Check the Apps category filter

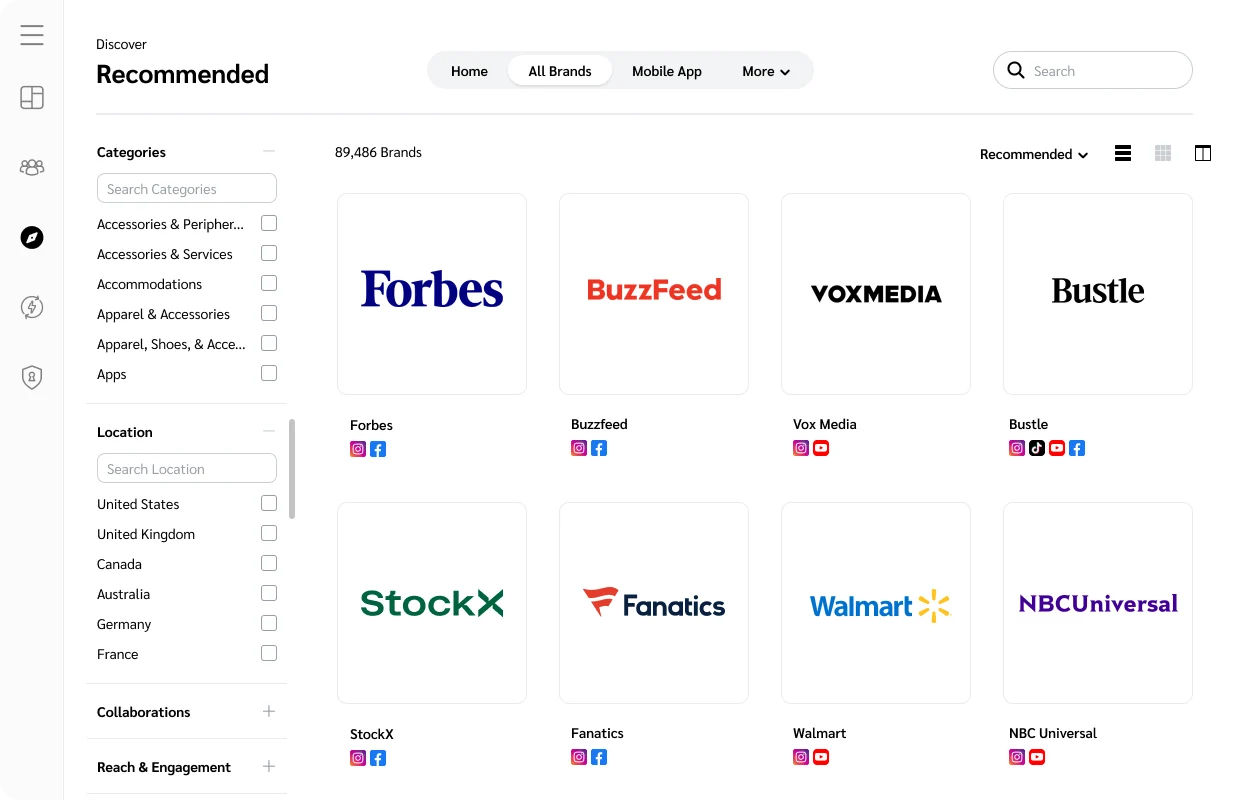268,372
